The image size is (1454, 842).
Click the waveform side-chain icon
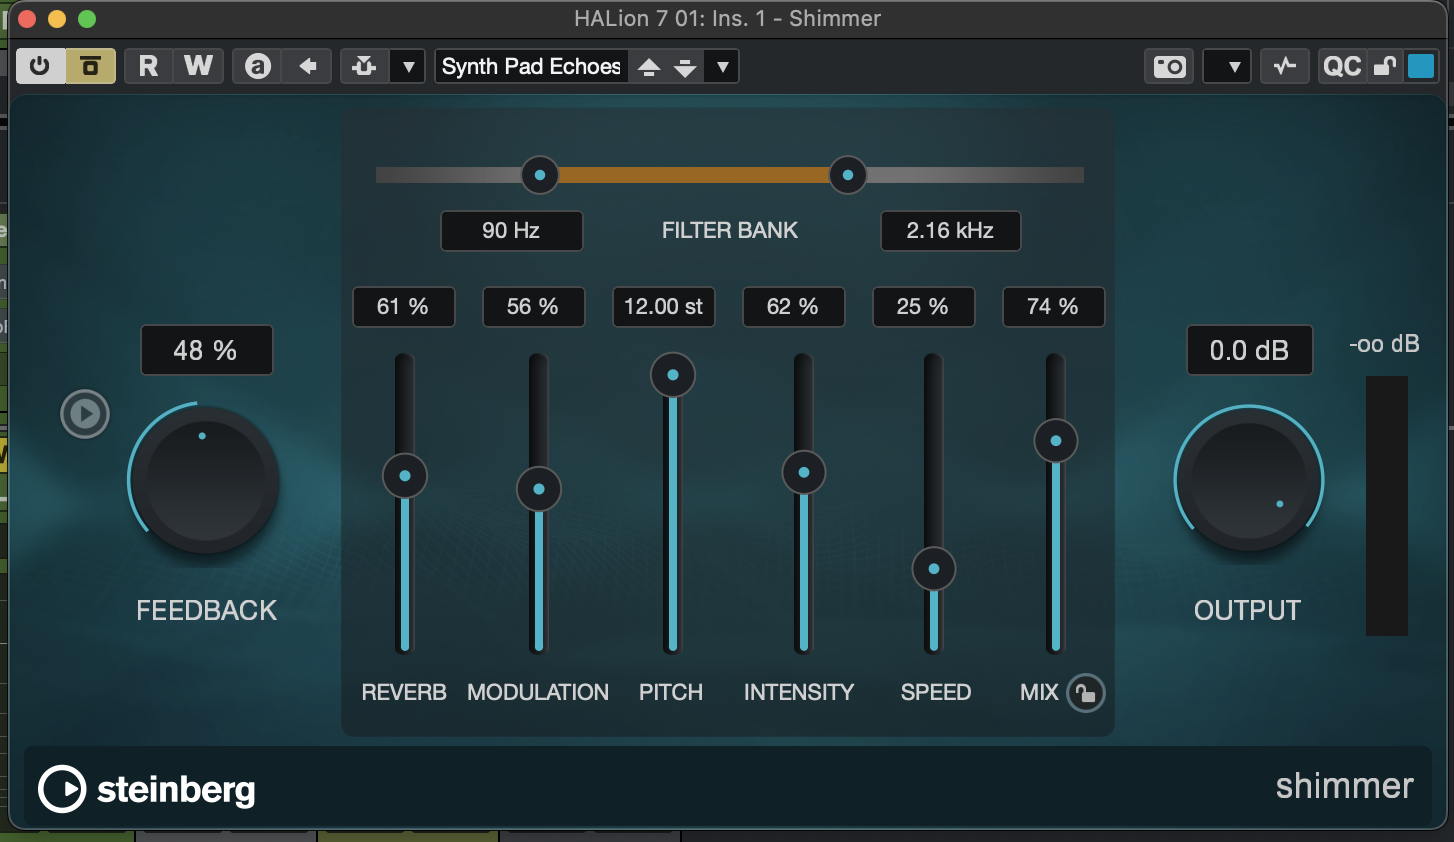click(1285, 67)
